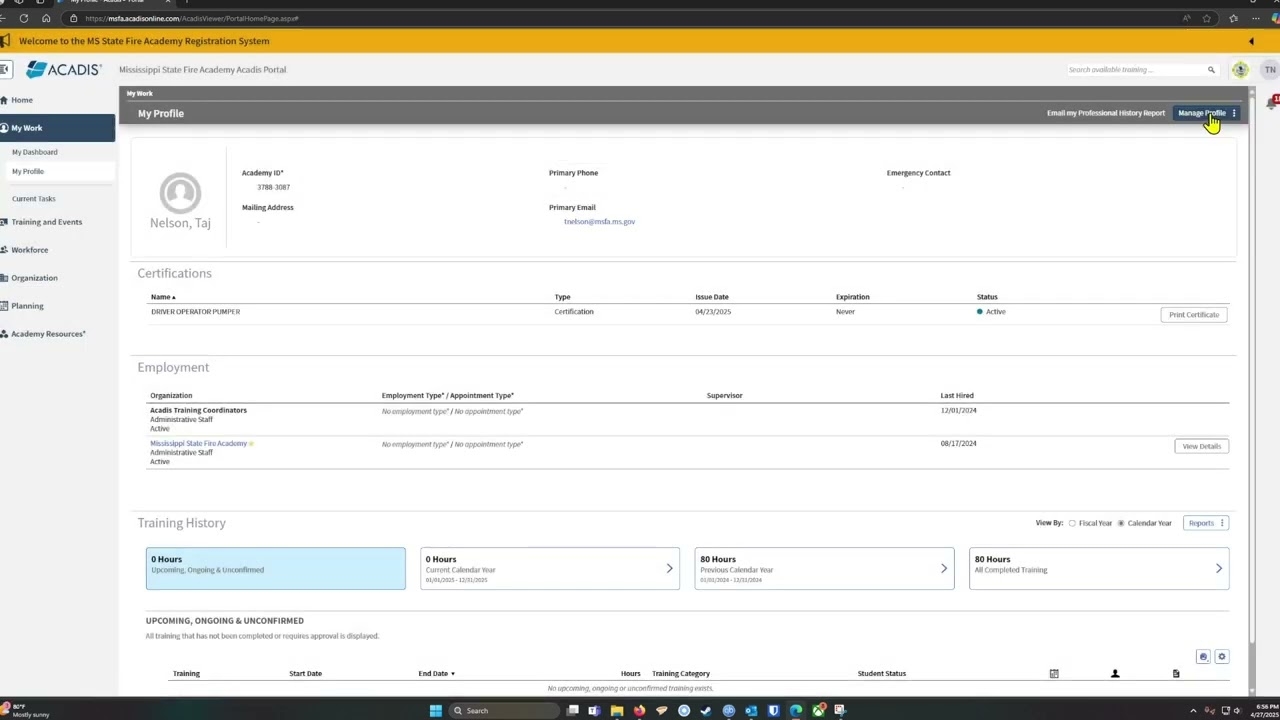Expand Academy Resources in the sidebar

[47, 333]
